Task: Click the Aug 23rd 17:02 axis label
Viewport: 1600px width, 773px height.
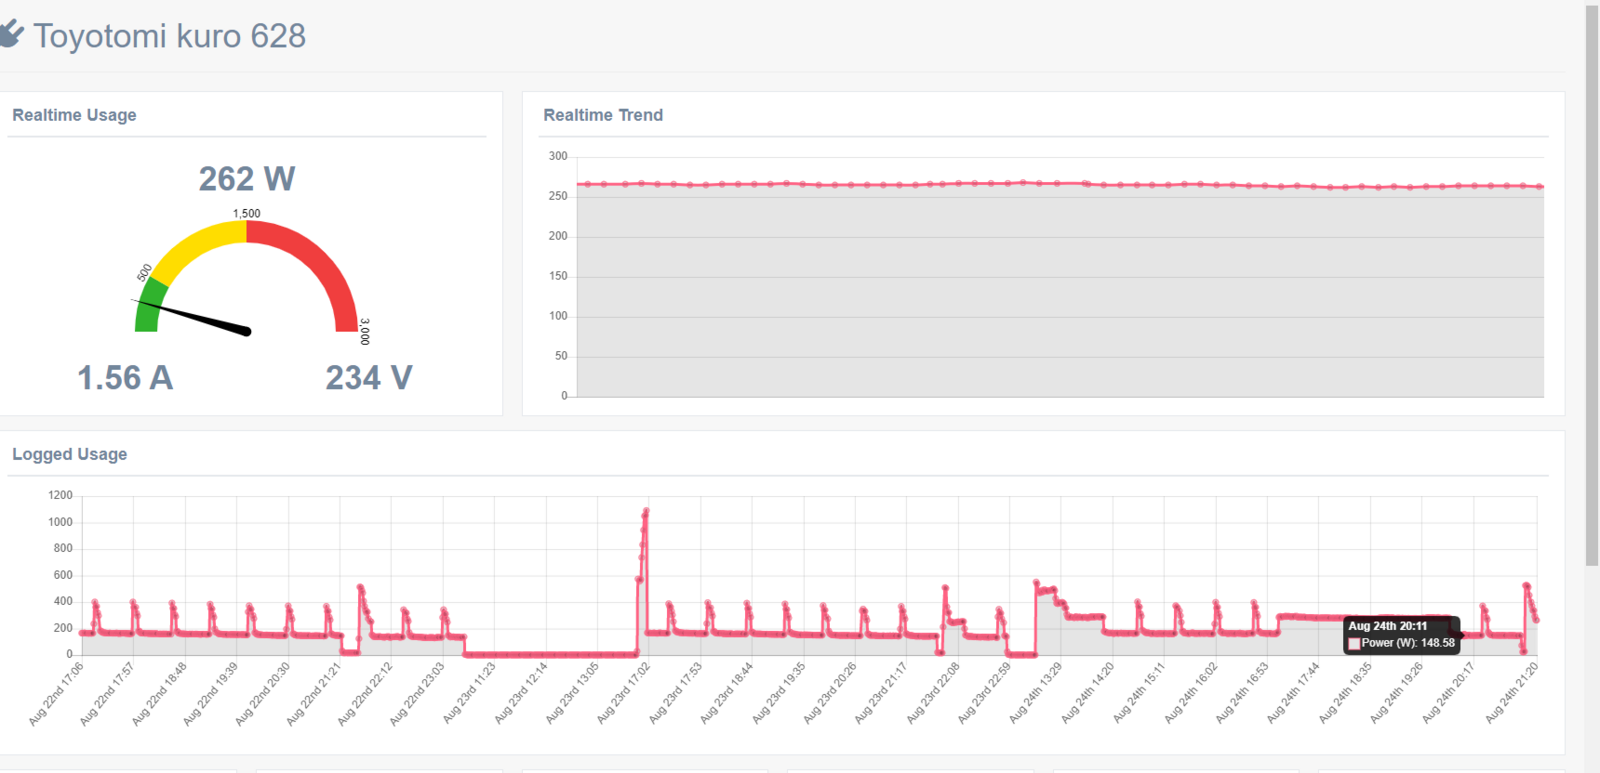Action: tap(623, 693)
